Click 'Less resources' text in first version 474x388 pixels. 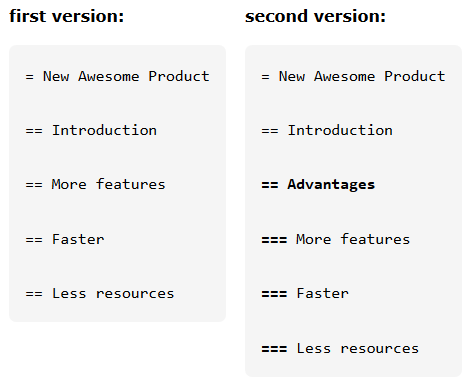[x=113, y=294]
